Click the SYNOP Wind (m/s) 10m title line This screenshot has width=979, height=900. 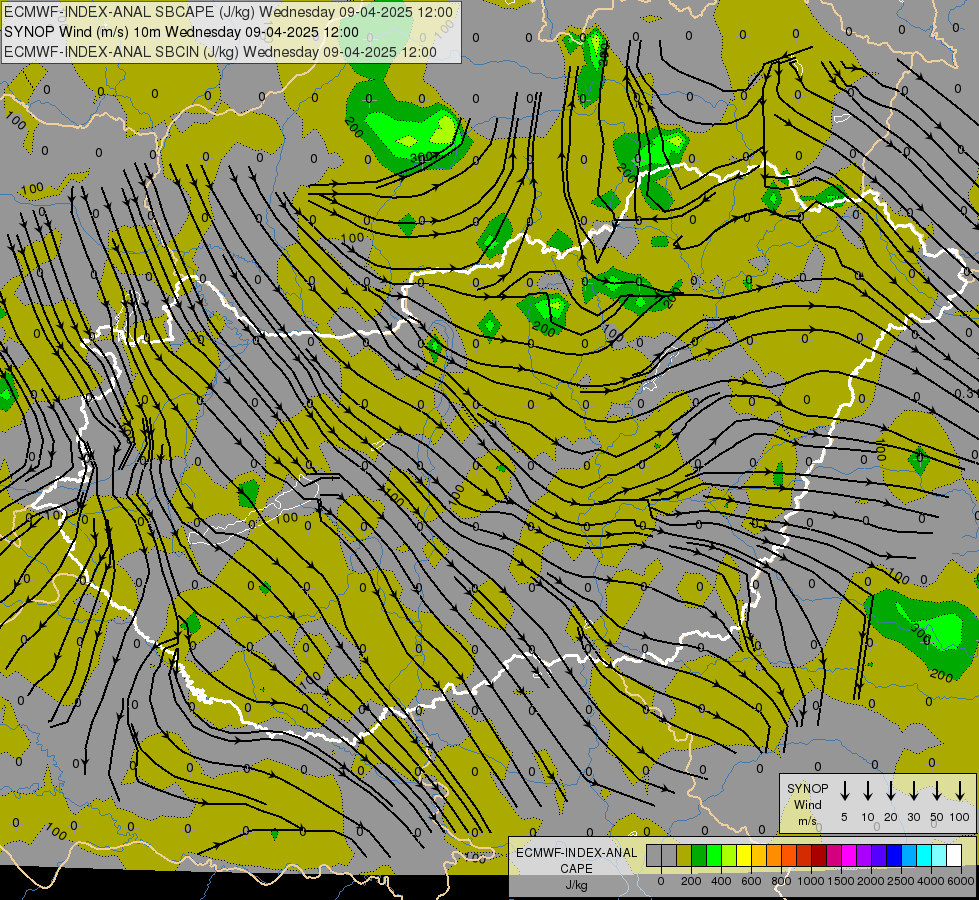click(x=181, y=32)
